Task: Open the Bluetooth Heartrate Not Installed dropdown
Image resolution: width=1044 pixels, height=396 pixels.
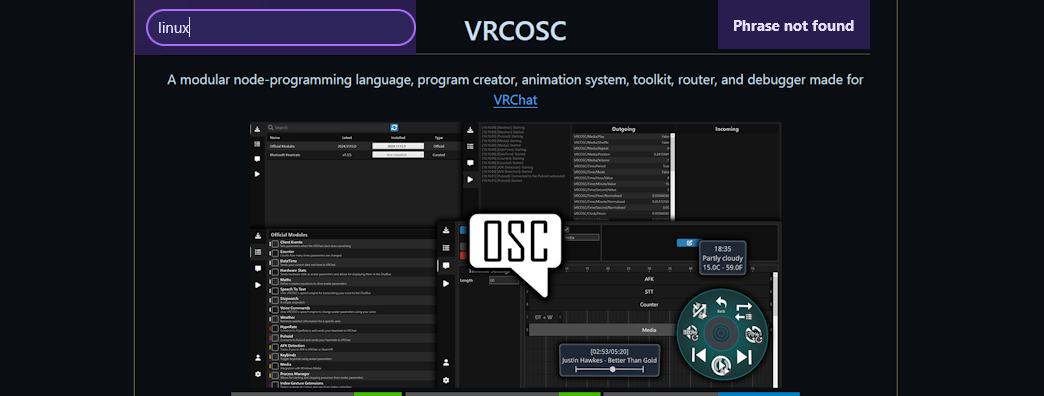Action: (x=397, y=154)
